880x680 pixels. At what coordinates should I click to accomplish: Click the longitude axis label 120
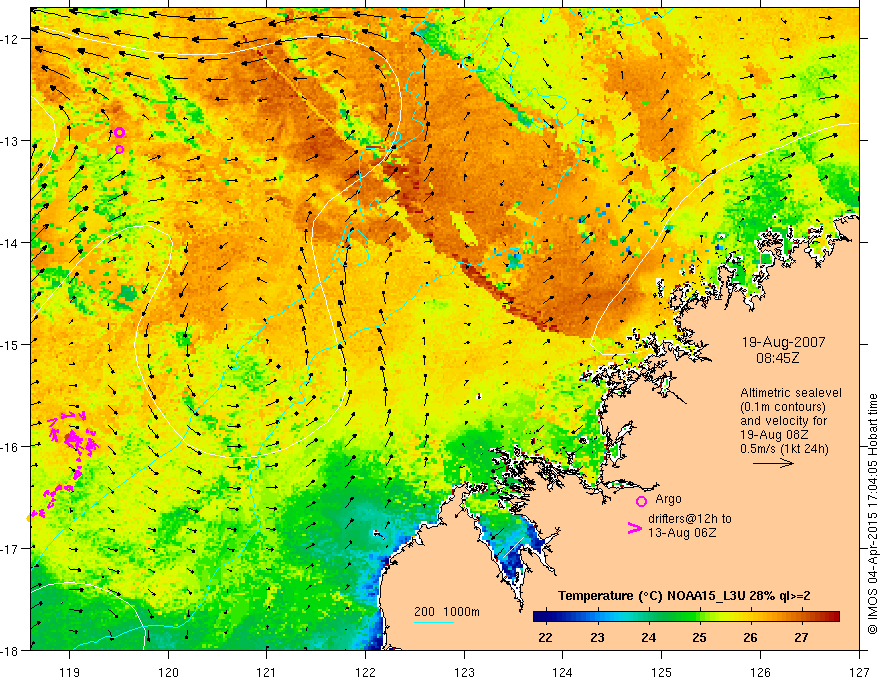tap(168, 672)
